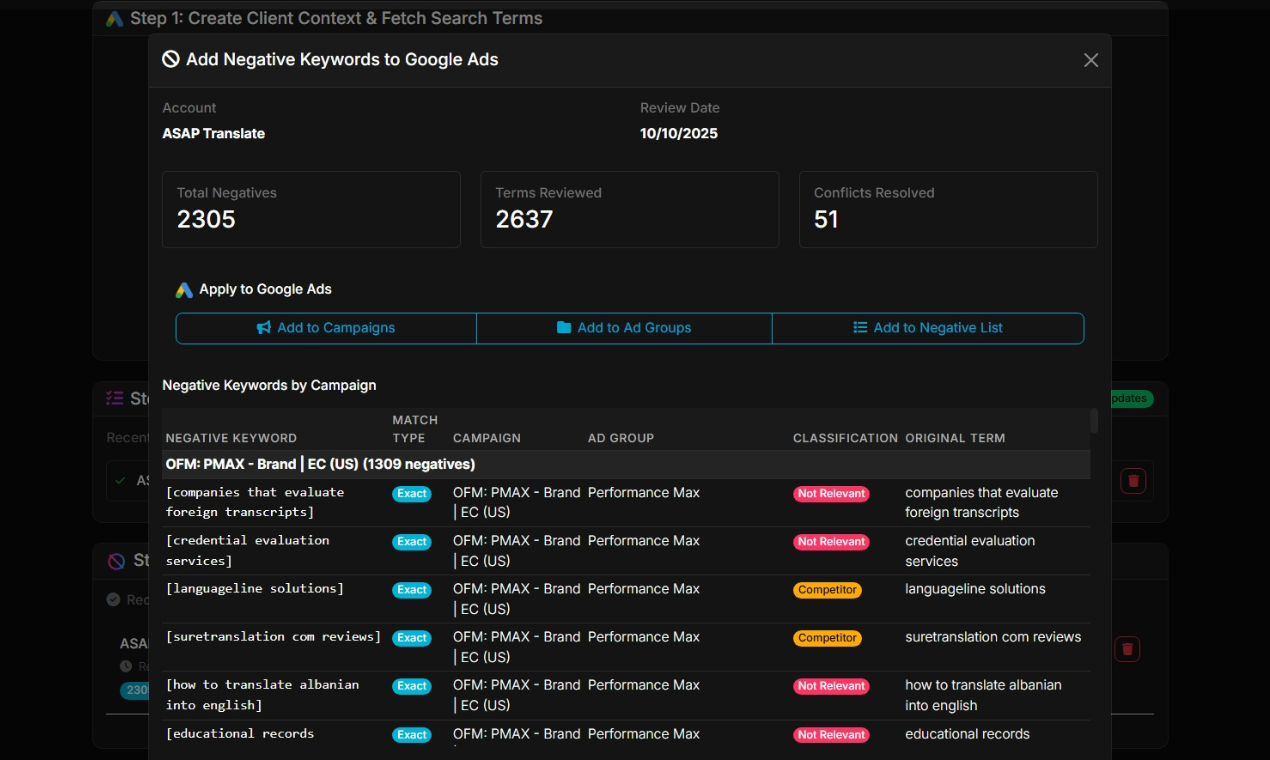Viewport: 1270px width, 760px height.
Task: Close the Add Negative Keywords dialog
Action: [1091, 60]
